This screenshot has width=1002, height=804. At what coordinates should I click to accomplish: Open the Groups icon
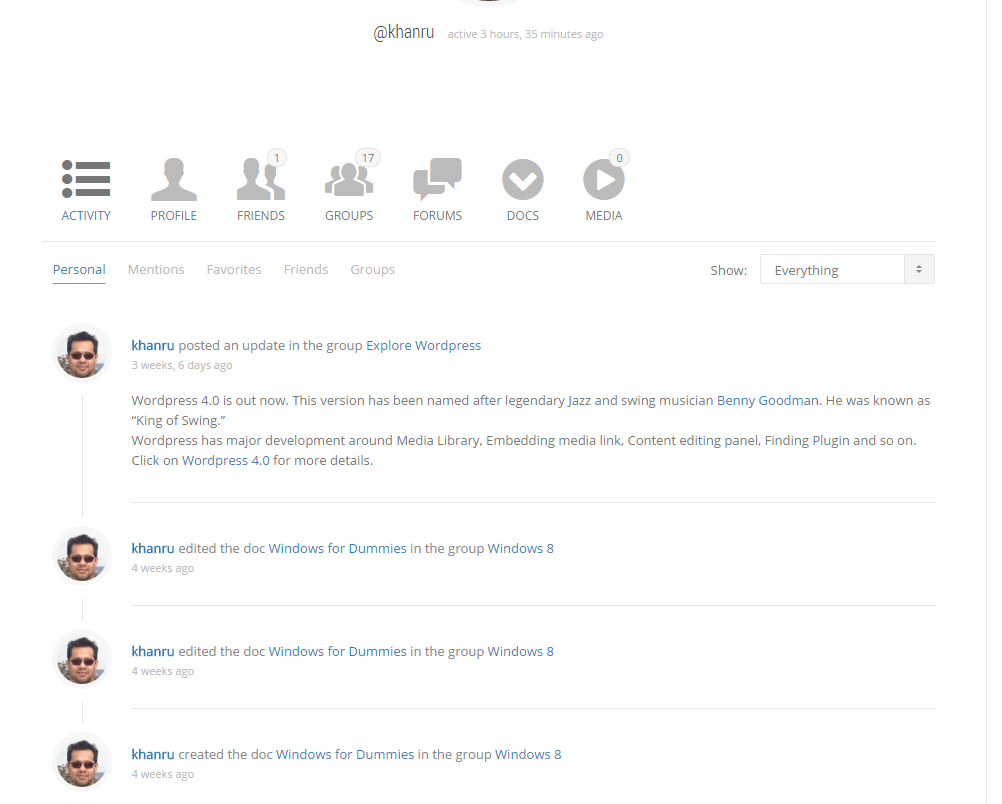point(348,180)
